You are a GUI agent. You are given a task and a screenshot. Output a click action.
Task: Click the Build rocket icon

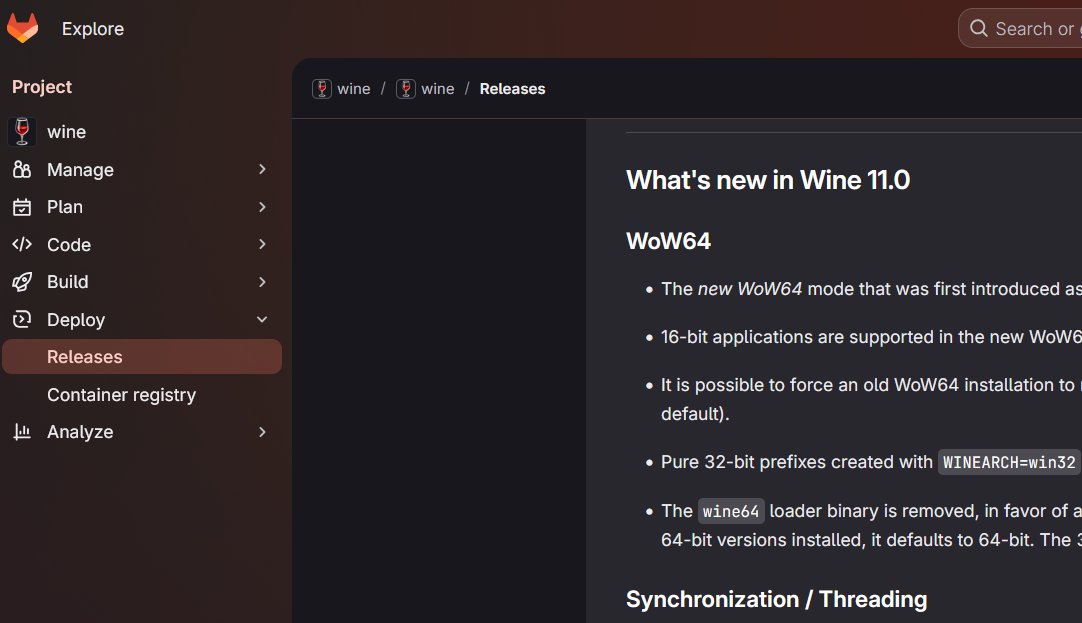coord(22,282)
